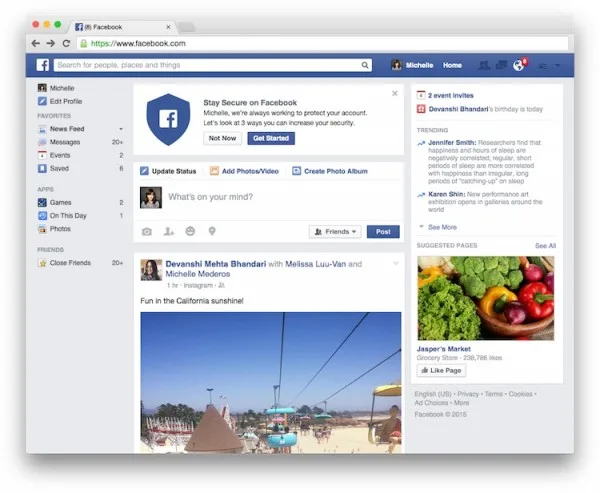The height and width of the screenshot is (493, 600).
Task: Add location with the pin icon
Action: pyautogui.click(x=212, y=231)
